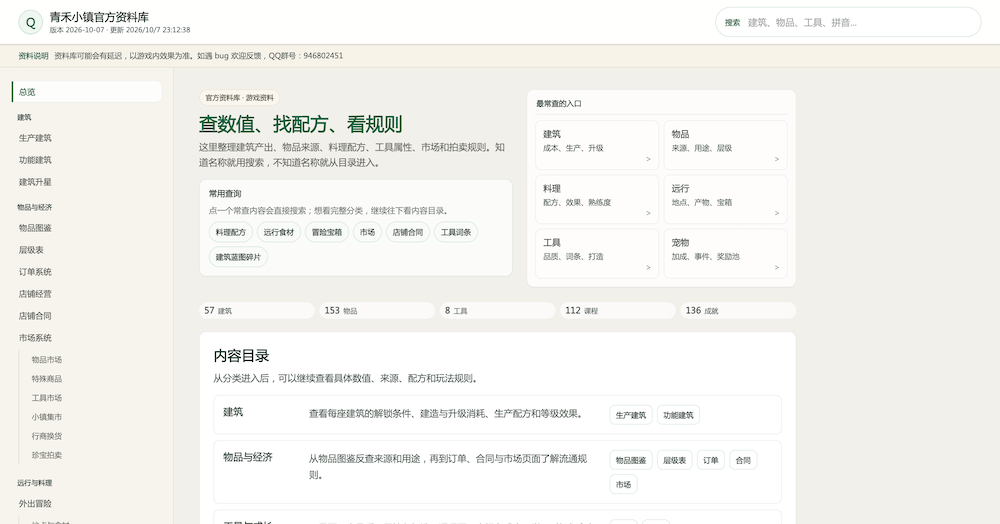Click QQ group number 946802451
This screenshot has width=1000, height=524.
(323, 55)
